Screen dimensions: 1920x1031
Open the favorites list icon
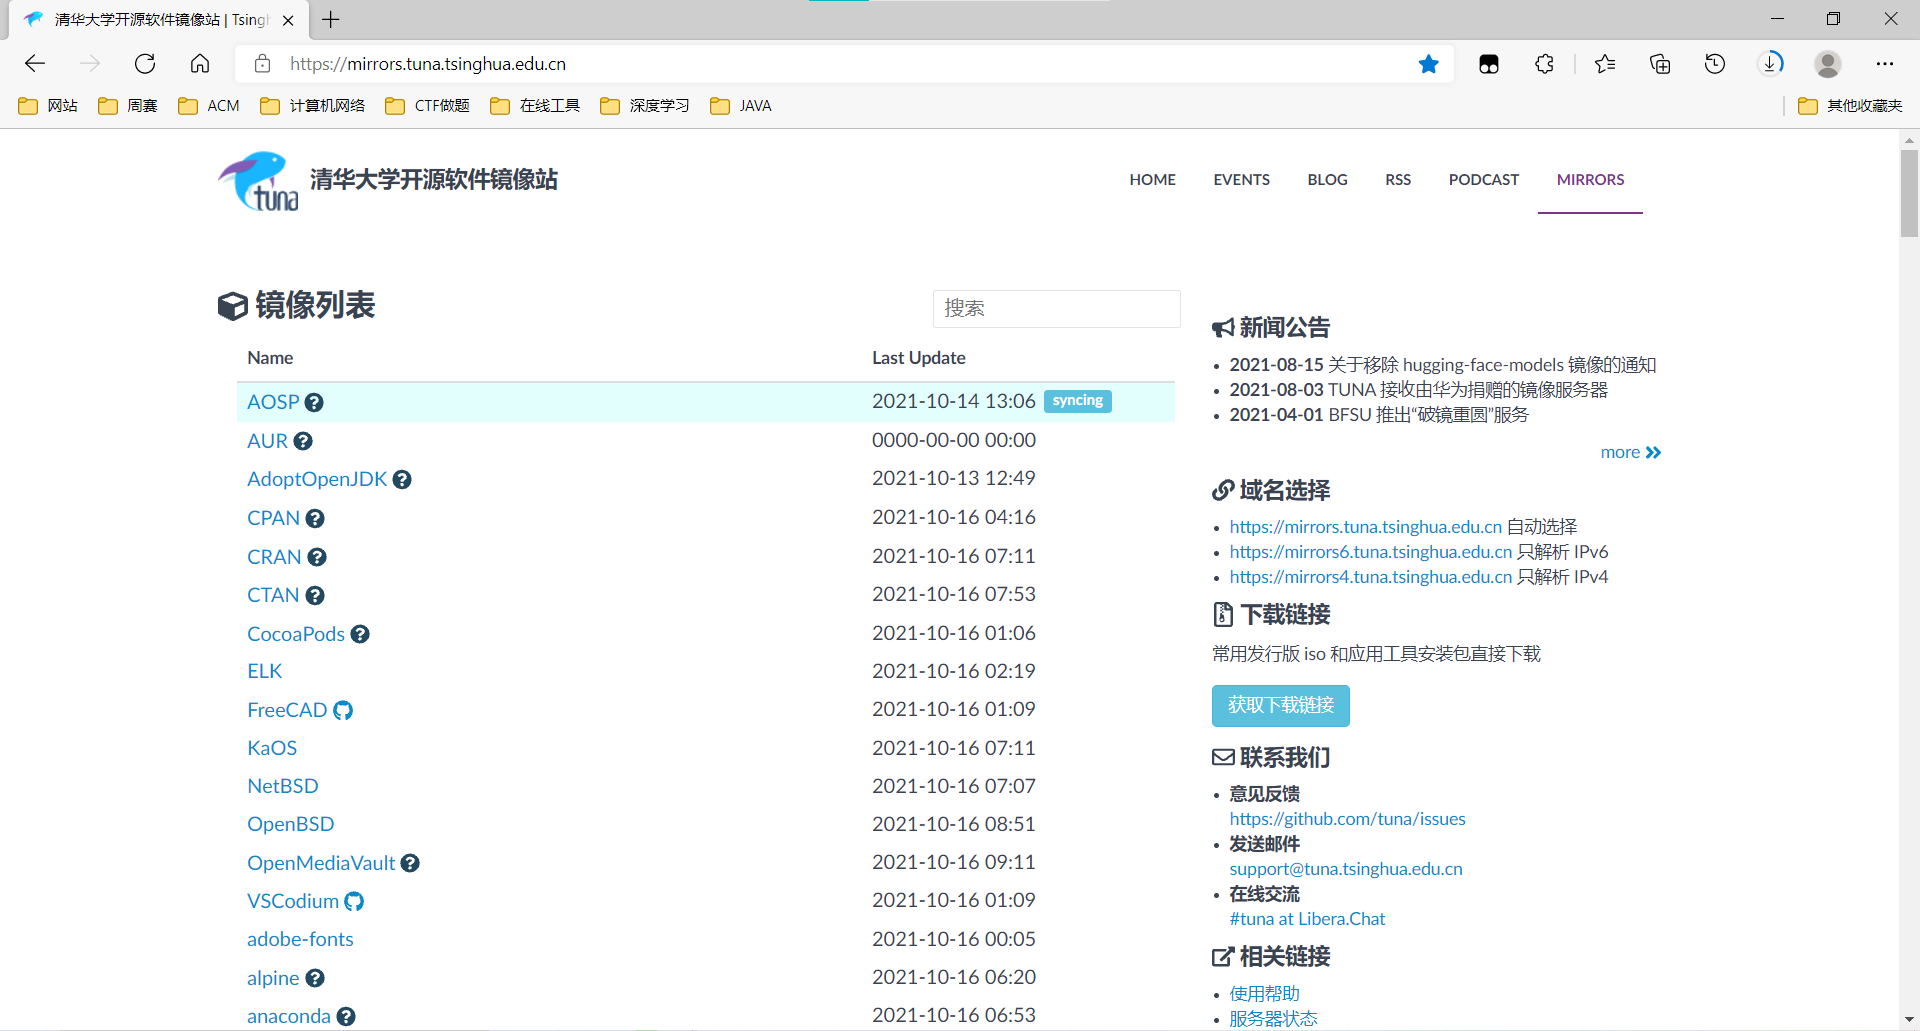(x=1605, y=64)
